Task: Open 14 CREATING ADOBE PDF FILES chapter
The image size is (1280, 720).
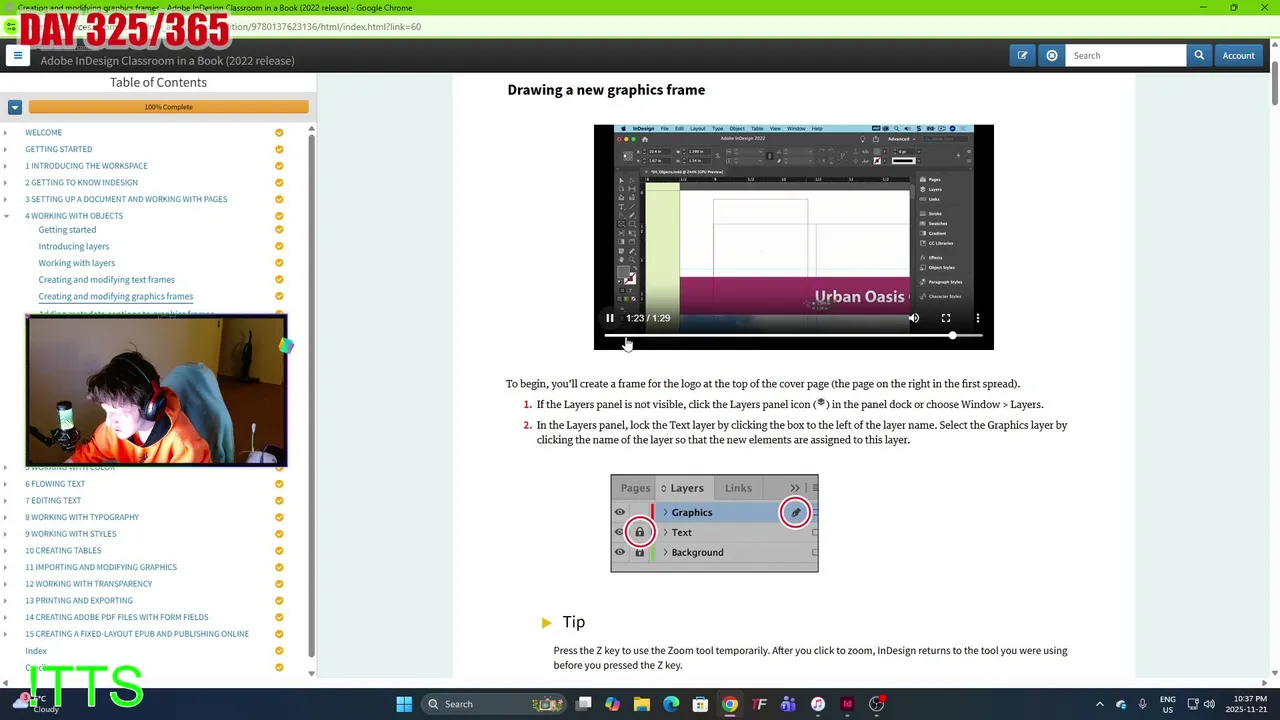Action: pos(117,617)
